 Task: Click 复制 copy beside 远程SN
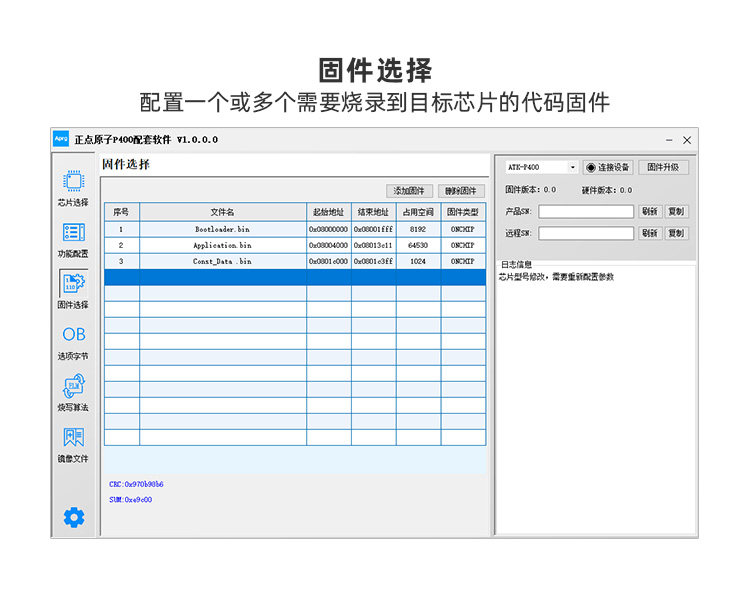pyautogui.click(x=676, y=233)
